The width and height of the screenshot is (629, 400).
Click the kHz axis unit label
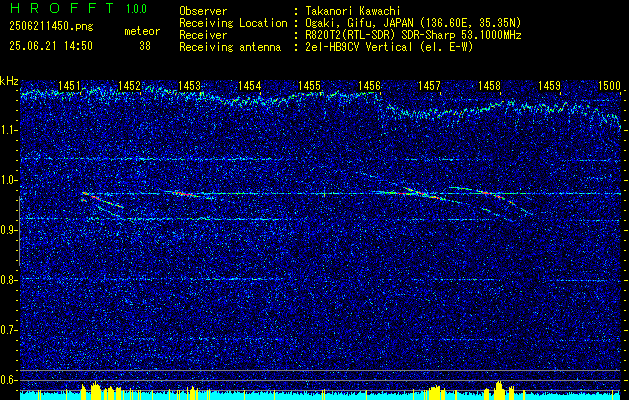click(9, 81)
